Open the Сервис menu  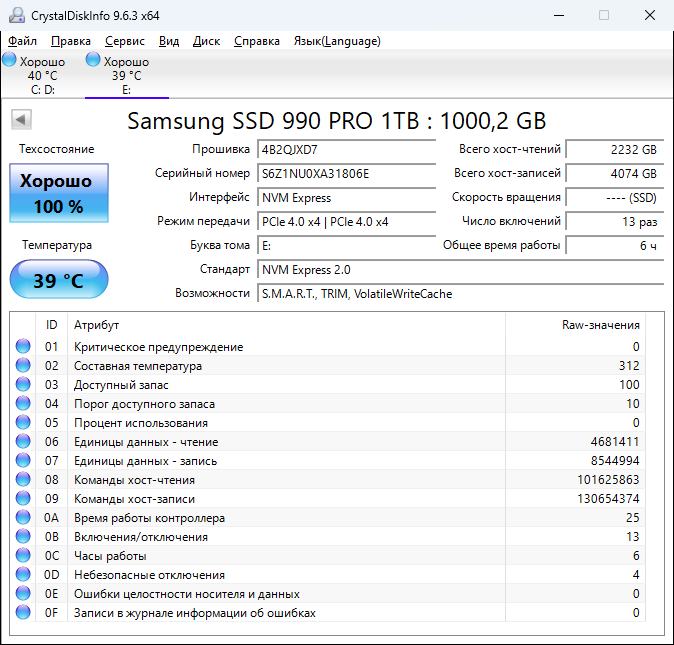point(124,41)
